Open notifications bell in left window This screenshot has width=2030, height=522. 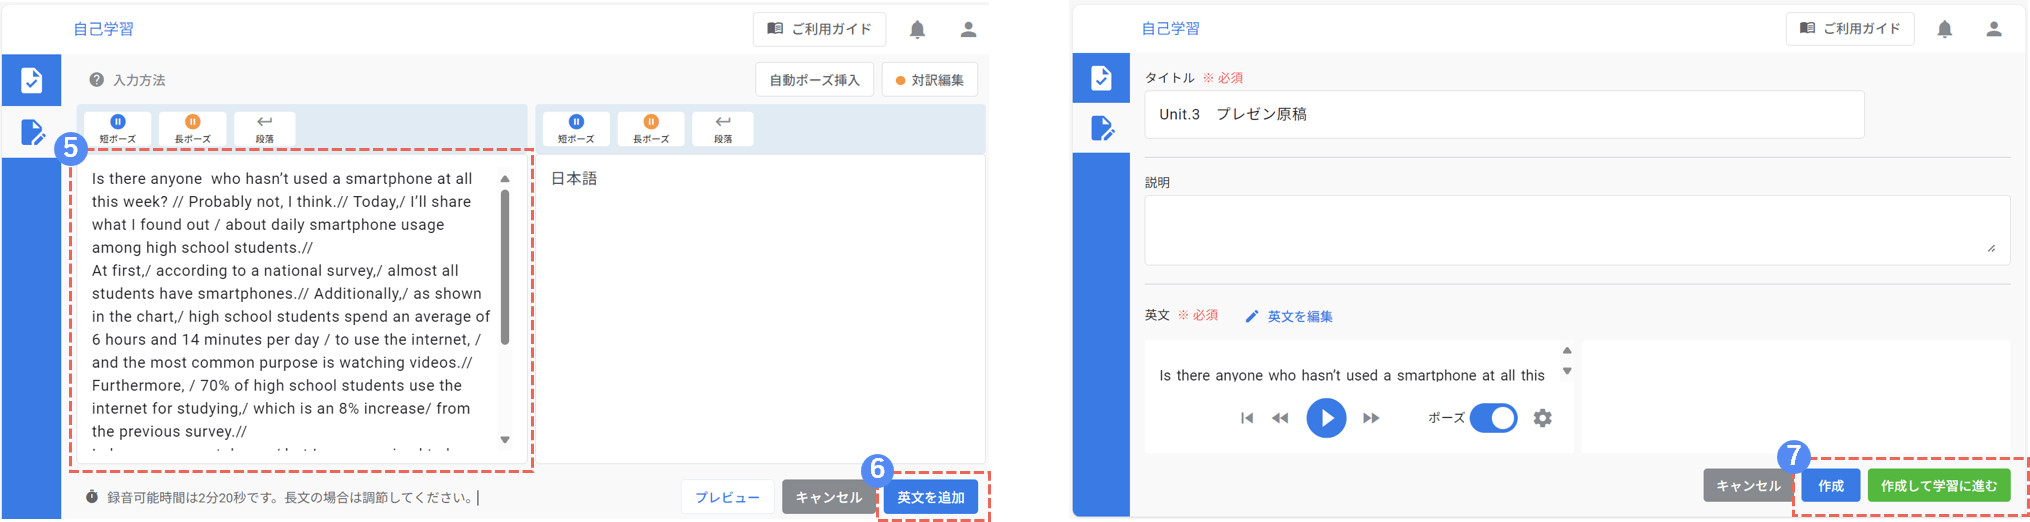pos(917,29)
